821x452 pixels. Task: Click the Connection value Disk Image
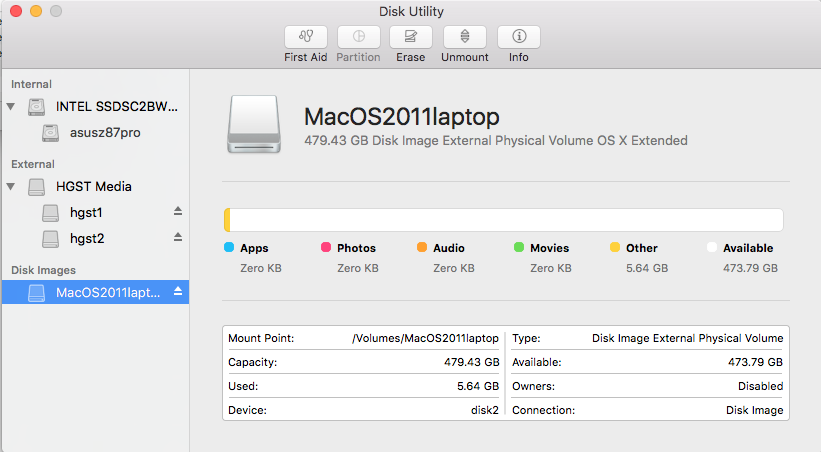coord(755,411)
